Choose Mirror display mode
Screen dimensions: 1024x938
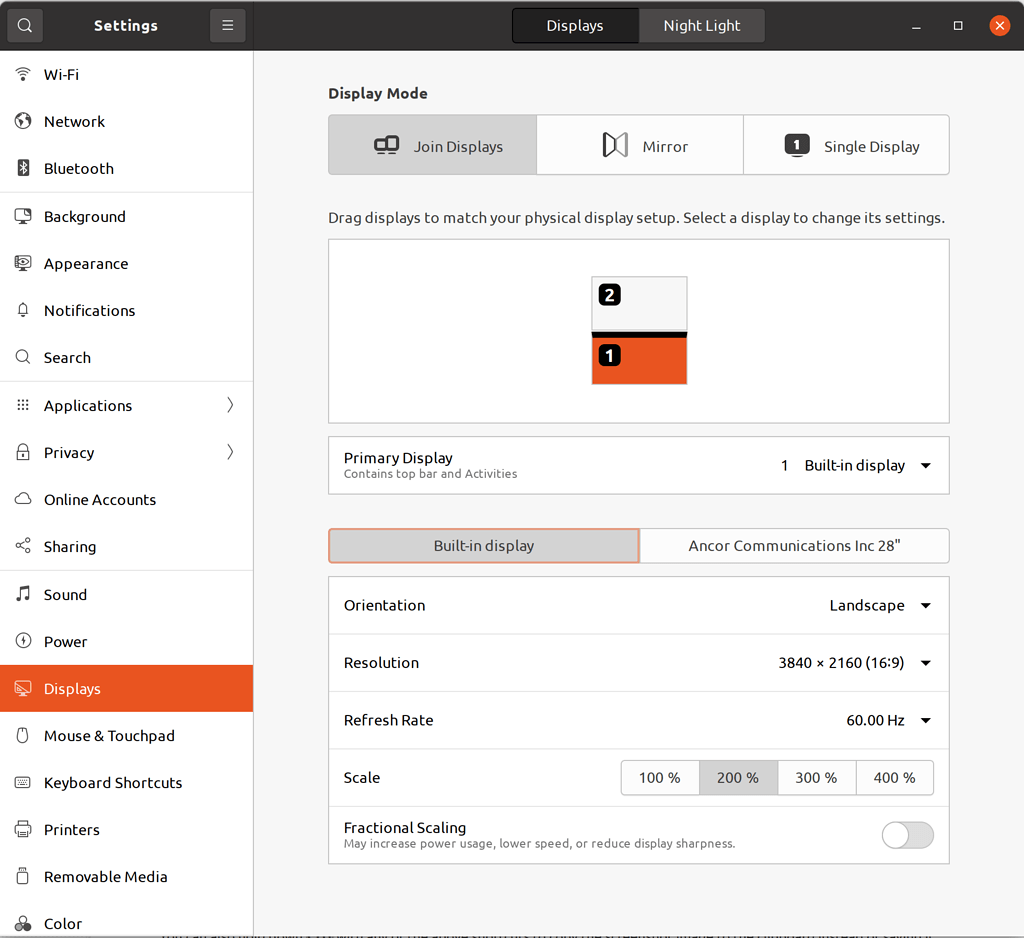point(640,146)
